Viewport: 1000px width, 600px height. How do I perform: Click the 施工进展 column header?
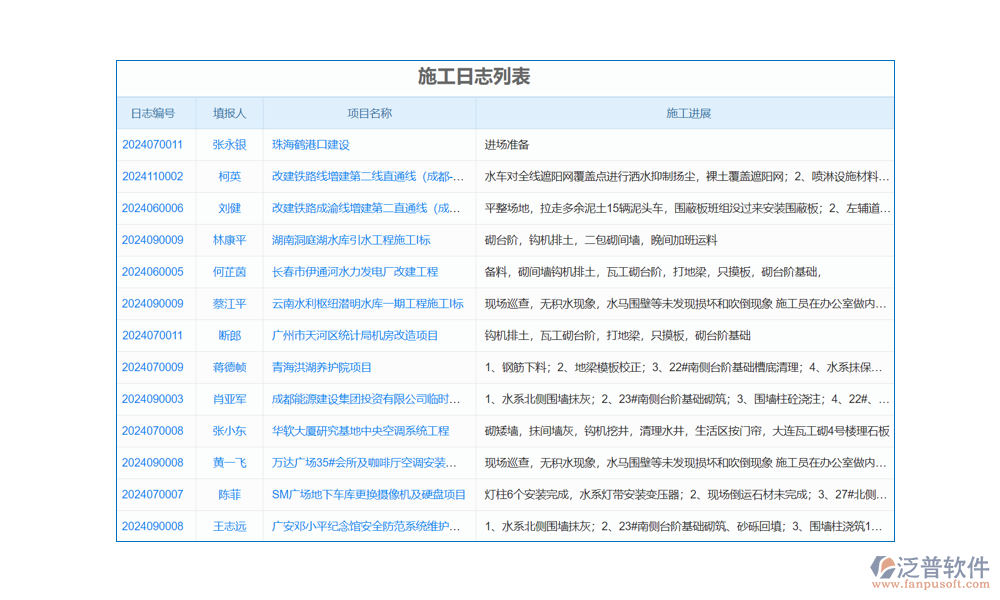(x=688, y=113)
